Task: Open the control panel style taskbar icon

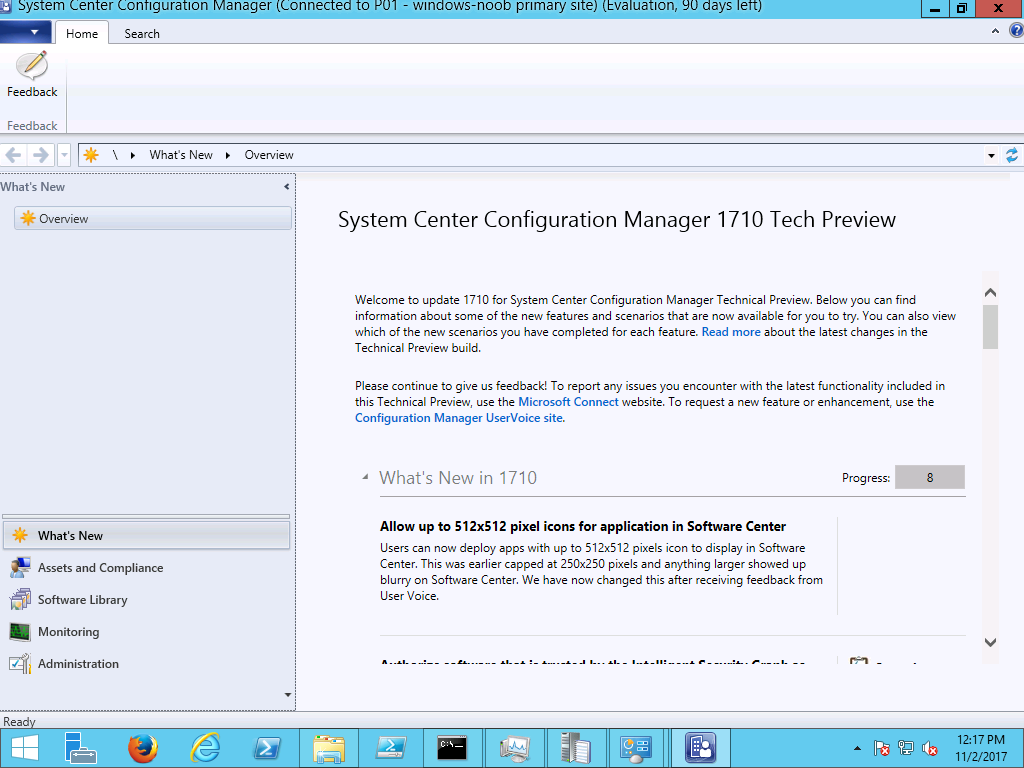Action: click(636, 748)
